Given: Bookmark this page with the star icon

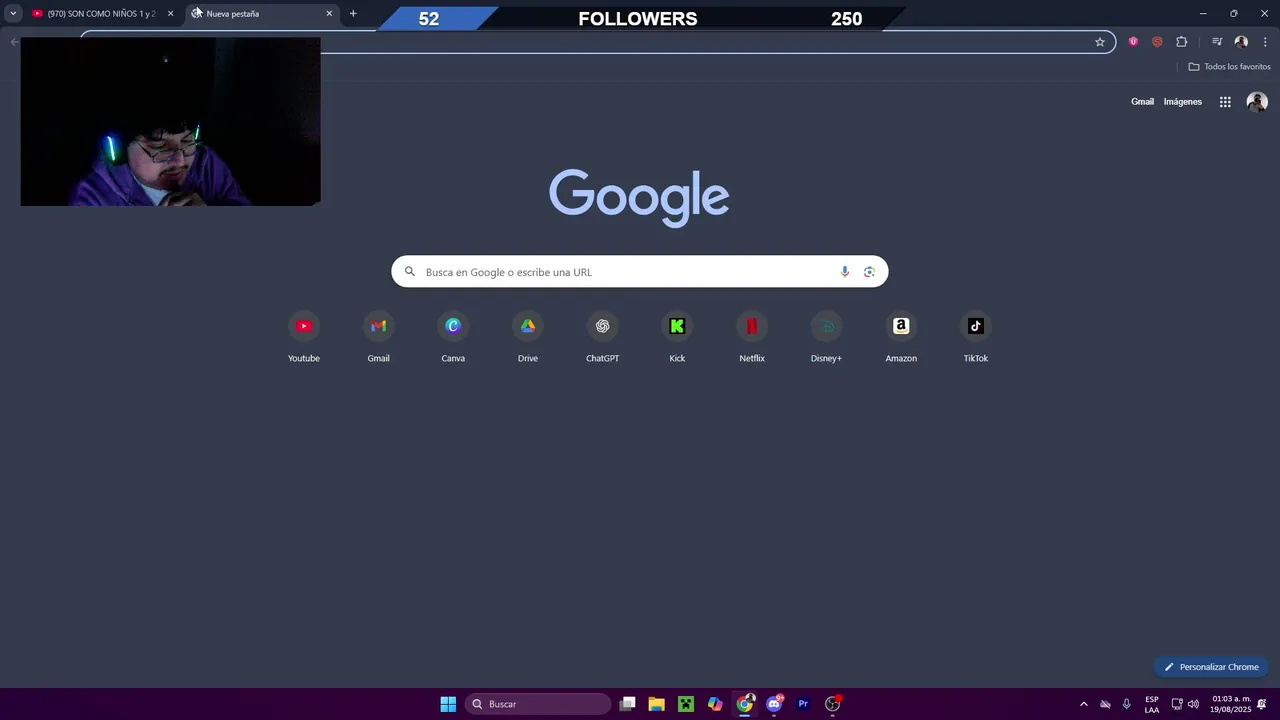Looking at the screenshot, I should [1100, 42].
